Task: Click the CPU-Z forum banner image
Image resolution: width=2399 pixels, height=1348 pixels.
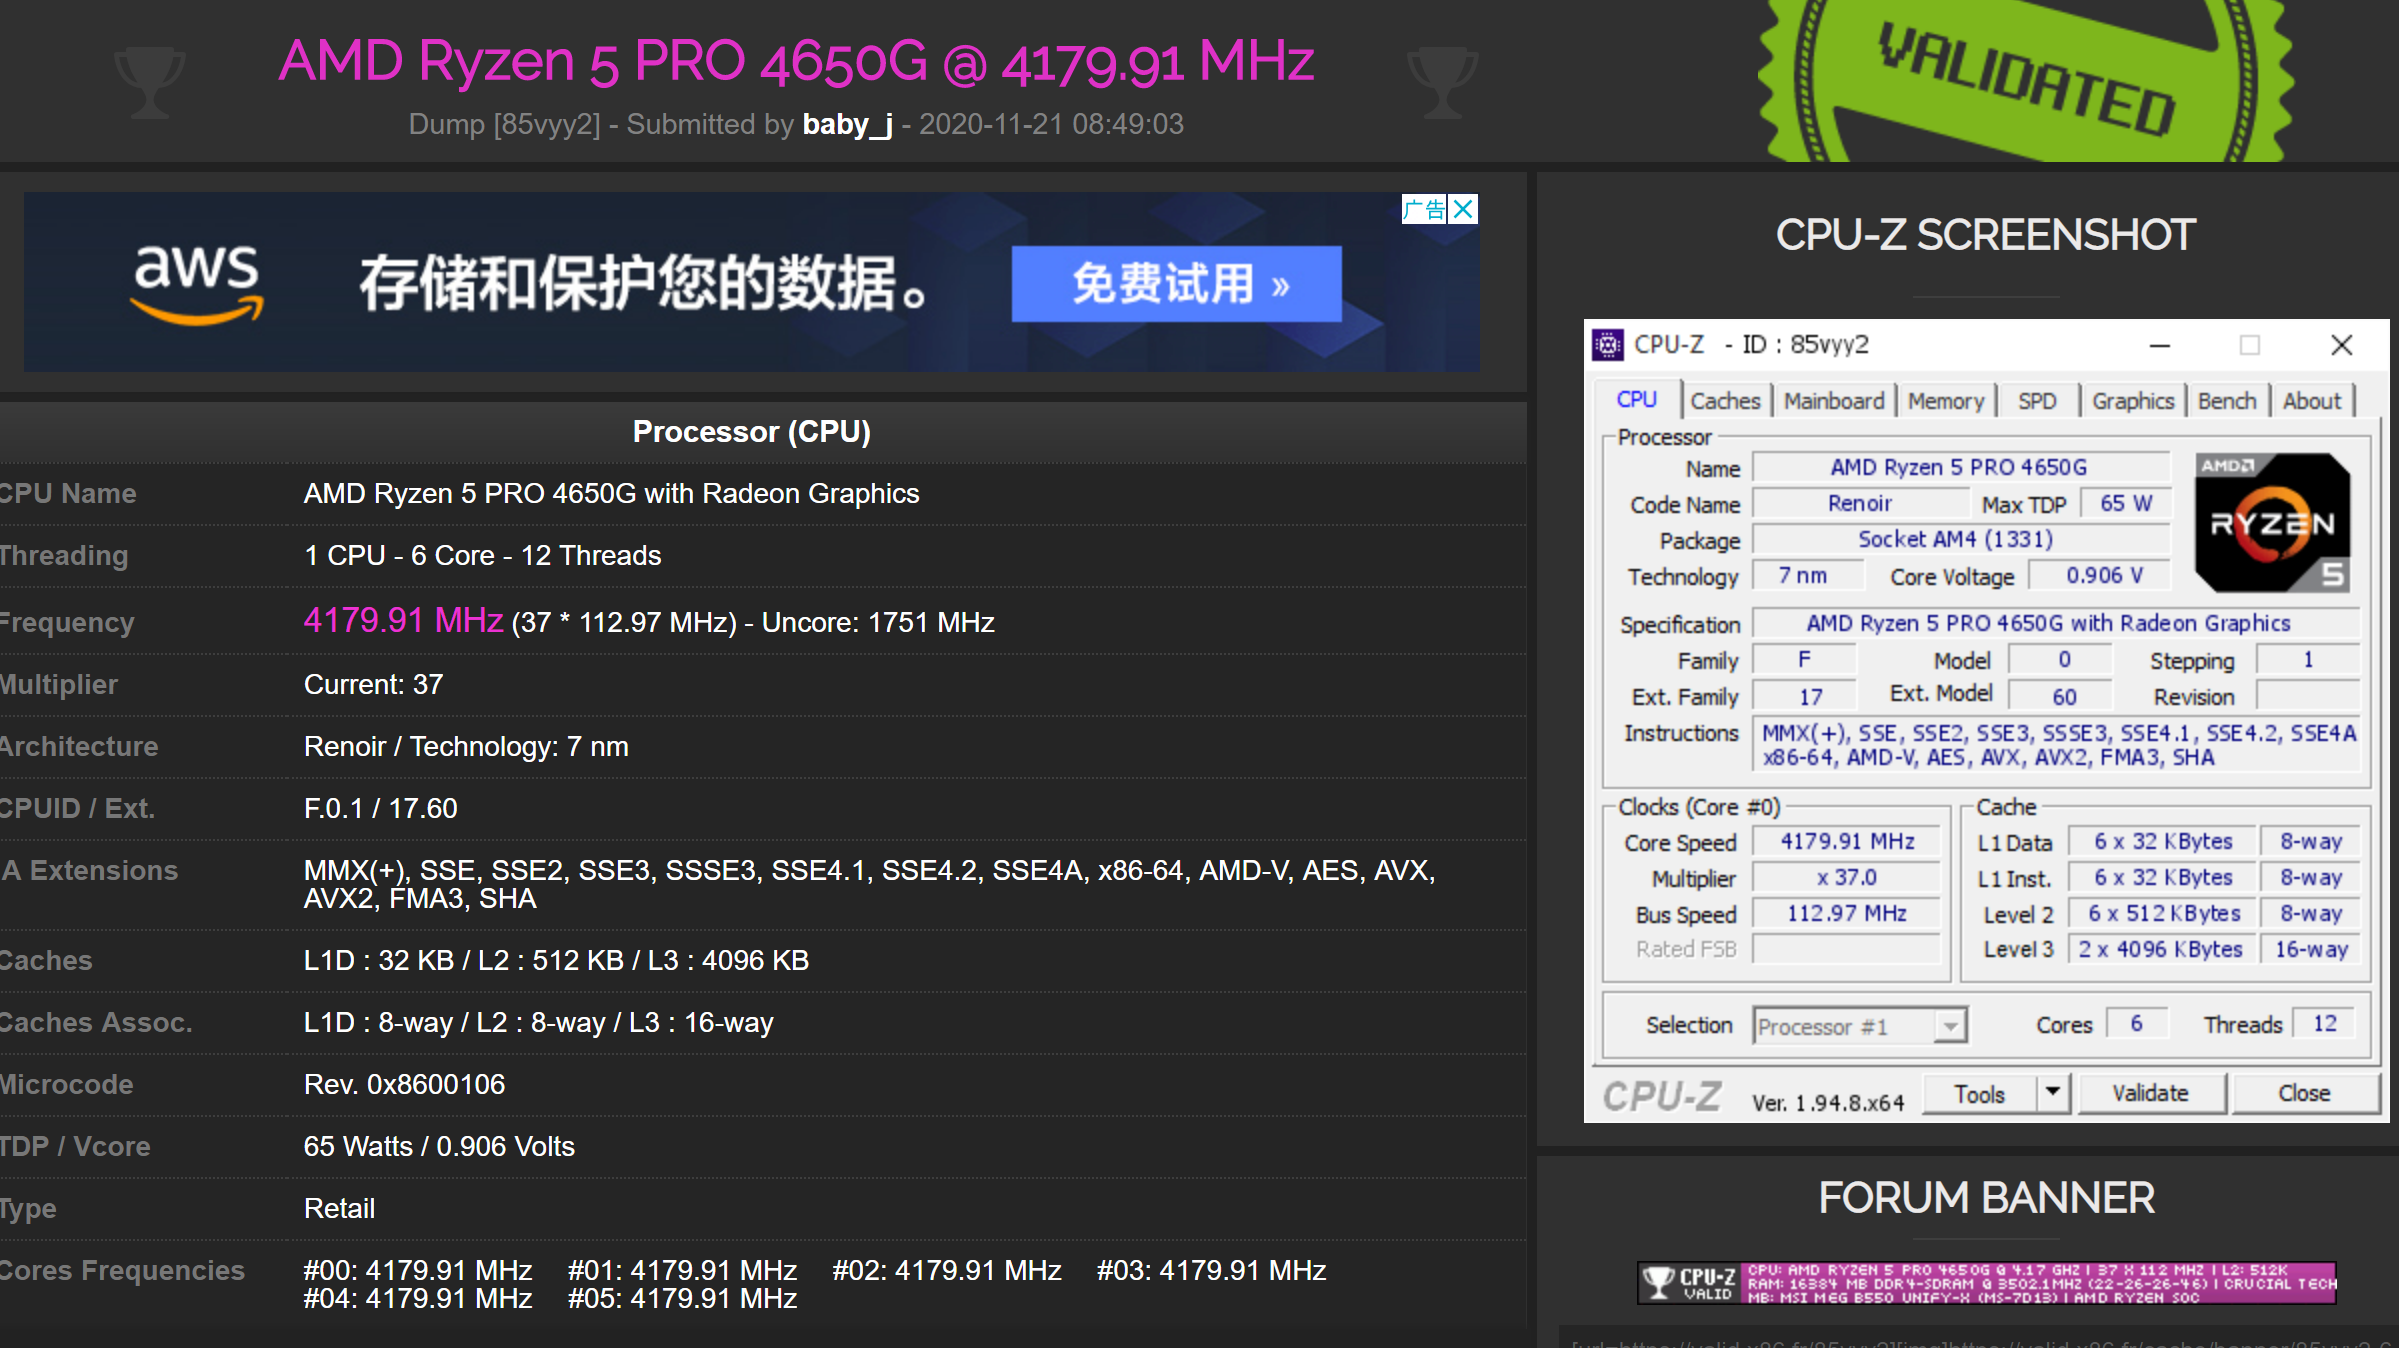Action: coord(1986,1282)
